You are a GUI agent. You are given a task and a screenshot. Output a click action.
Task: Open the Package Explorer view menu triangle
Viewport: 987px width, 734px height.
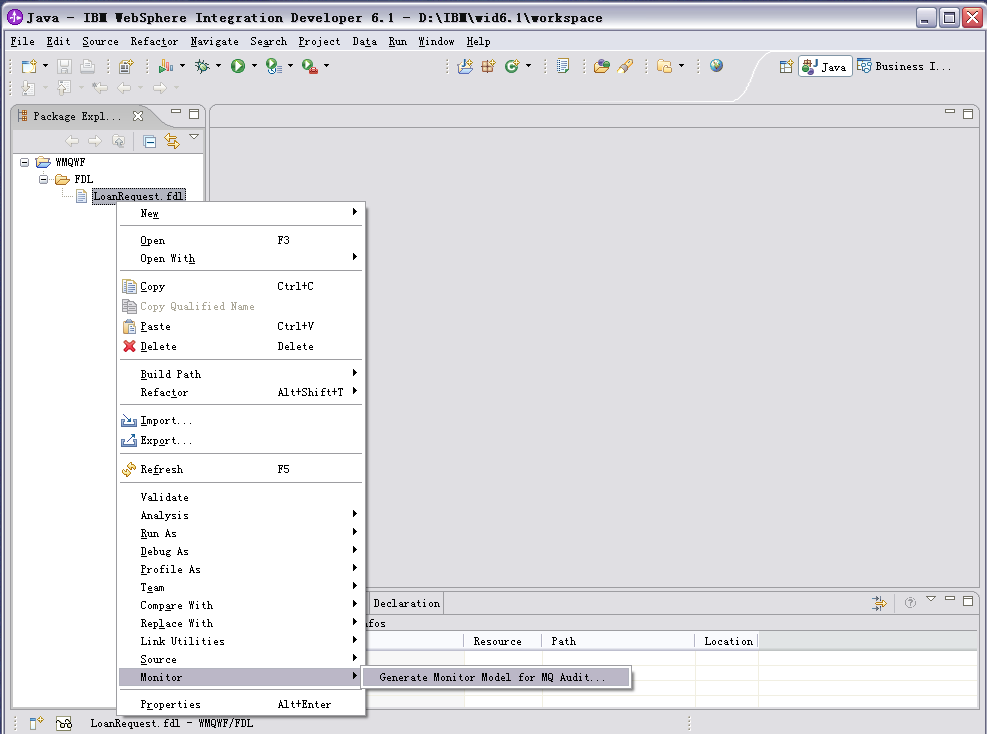[194, 137]
